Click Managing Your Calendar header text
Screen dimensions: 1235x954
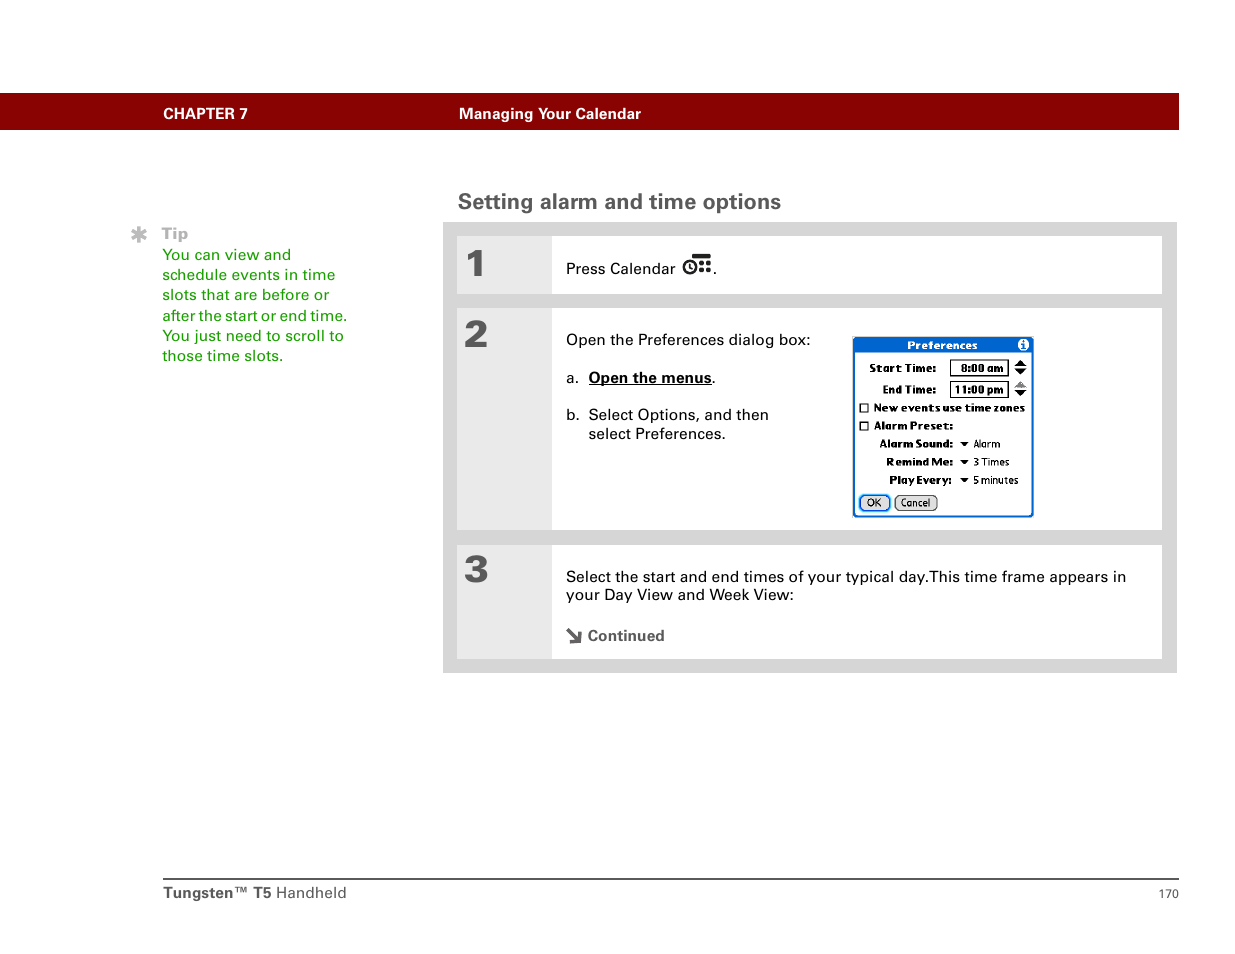click(x=550, y=114)
